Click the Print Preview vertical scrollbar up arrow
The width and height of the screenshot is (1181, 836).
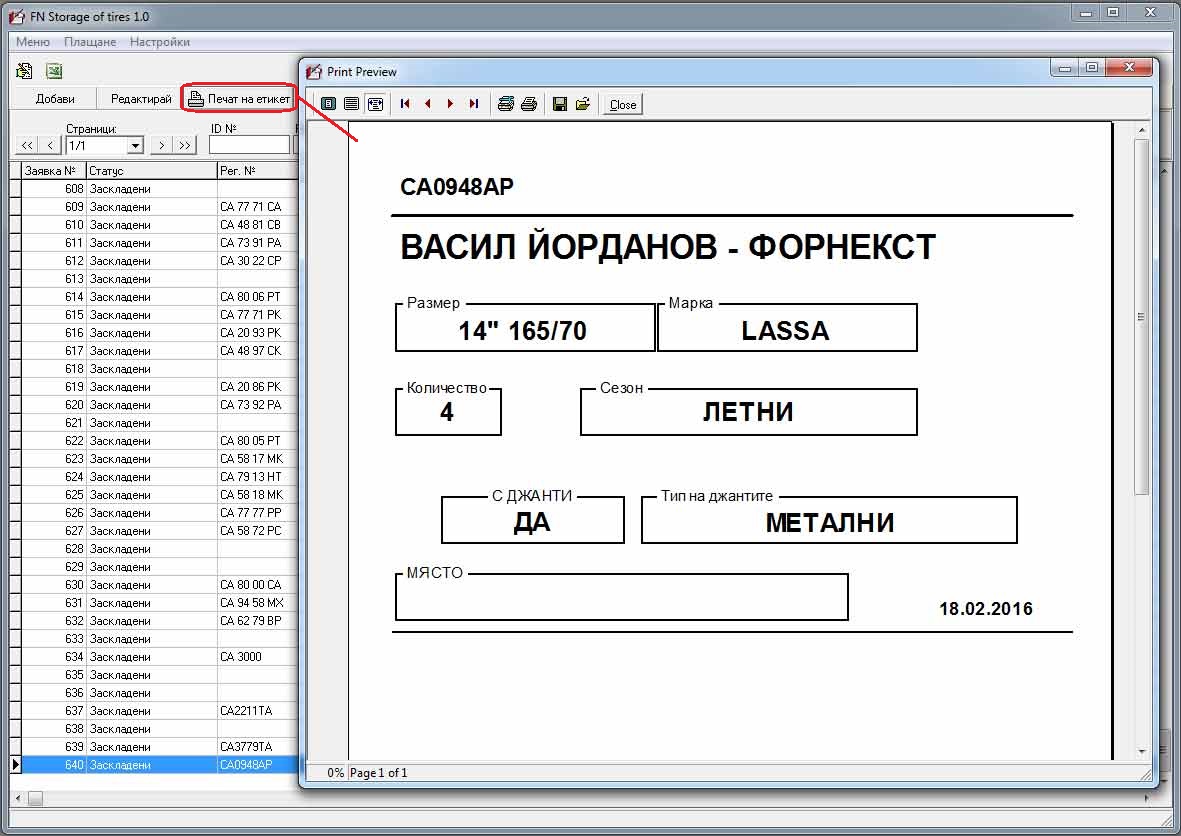(x=1142, y=130)
